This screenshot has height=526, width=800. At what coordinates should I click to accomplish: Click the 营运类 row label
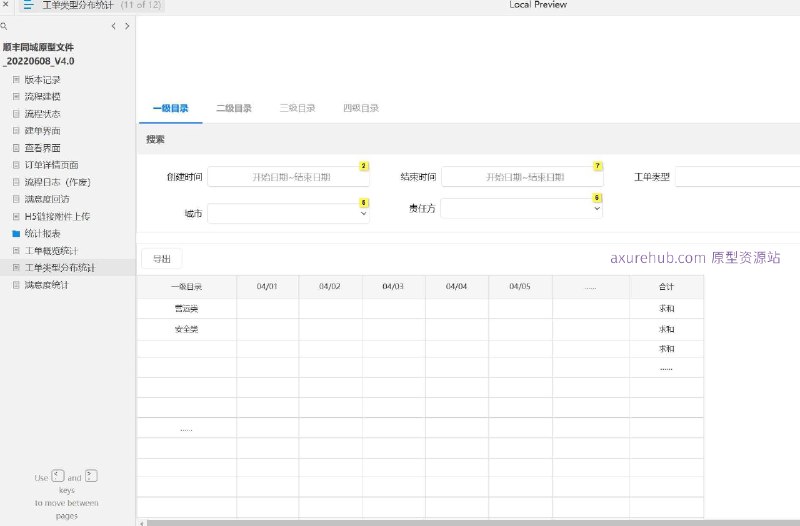coord(186,309)
